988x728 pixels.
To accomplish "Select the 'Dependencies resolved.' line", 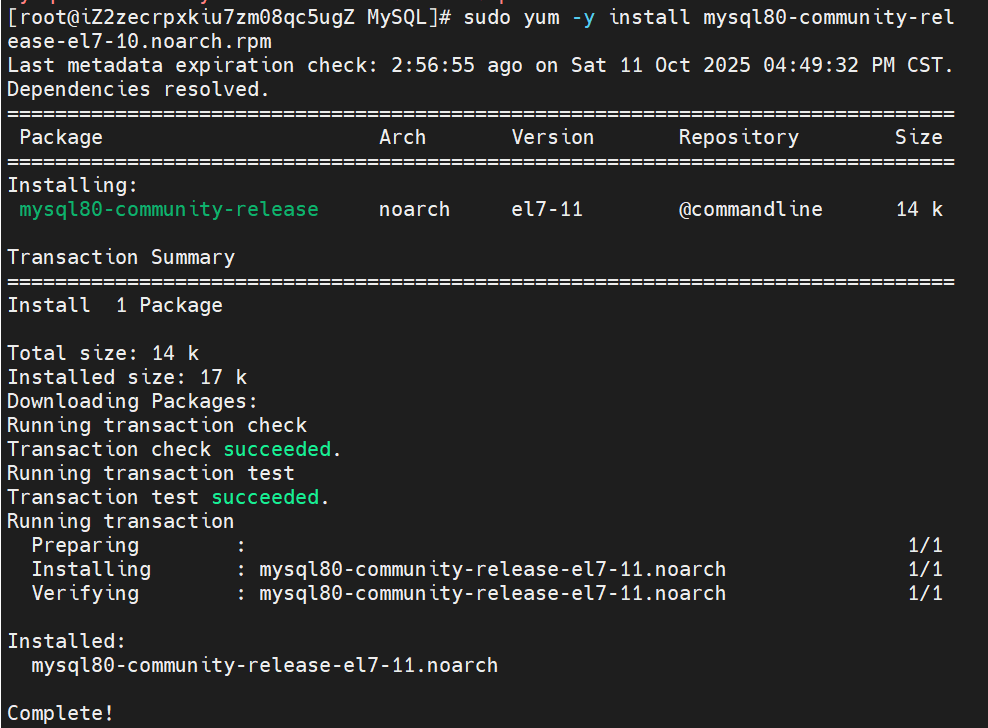I will click(x=138, y=90).
